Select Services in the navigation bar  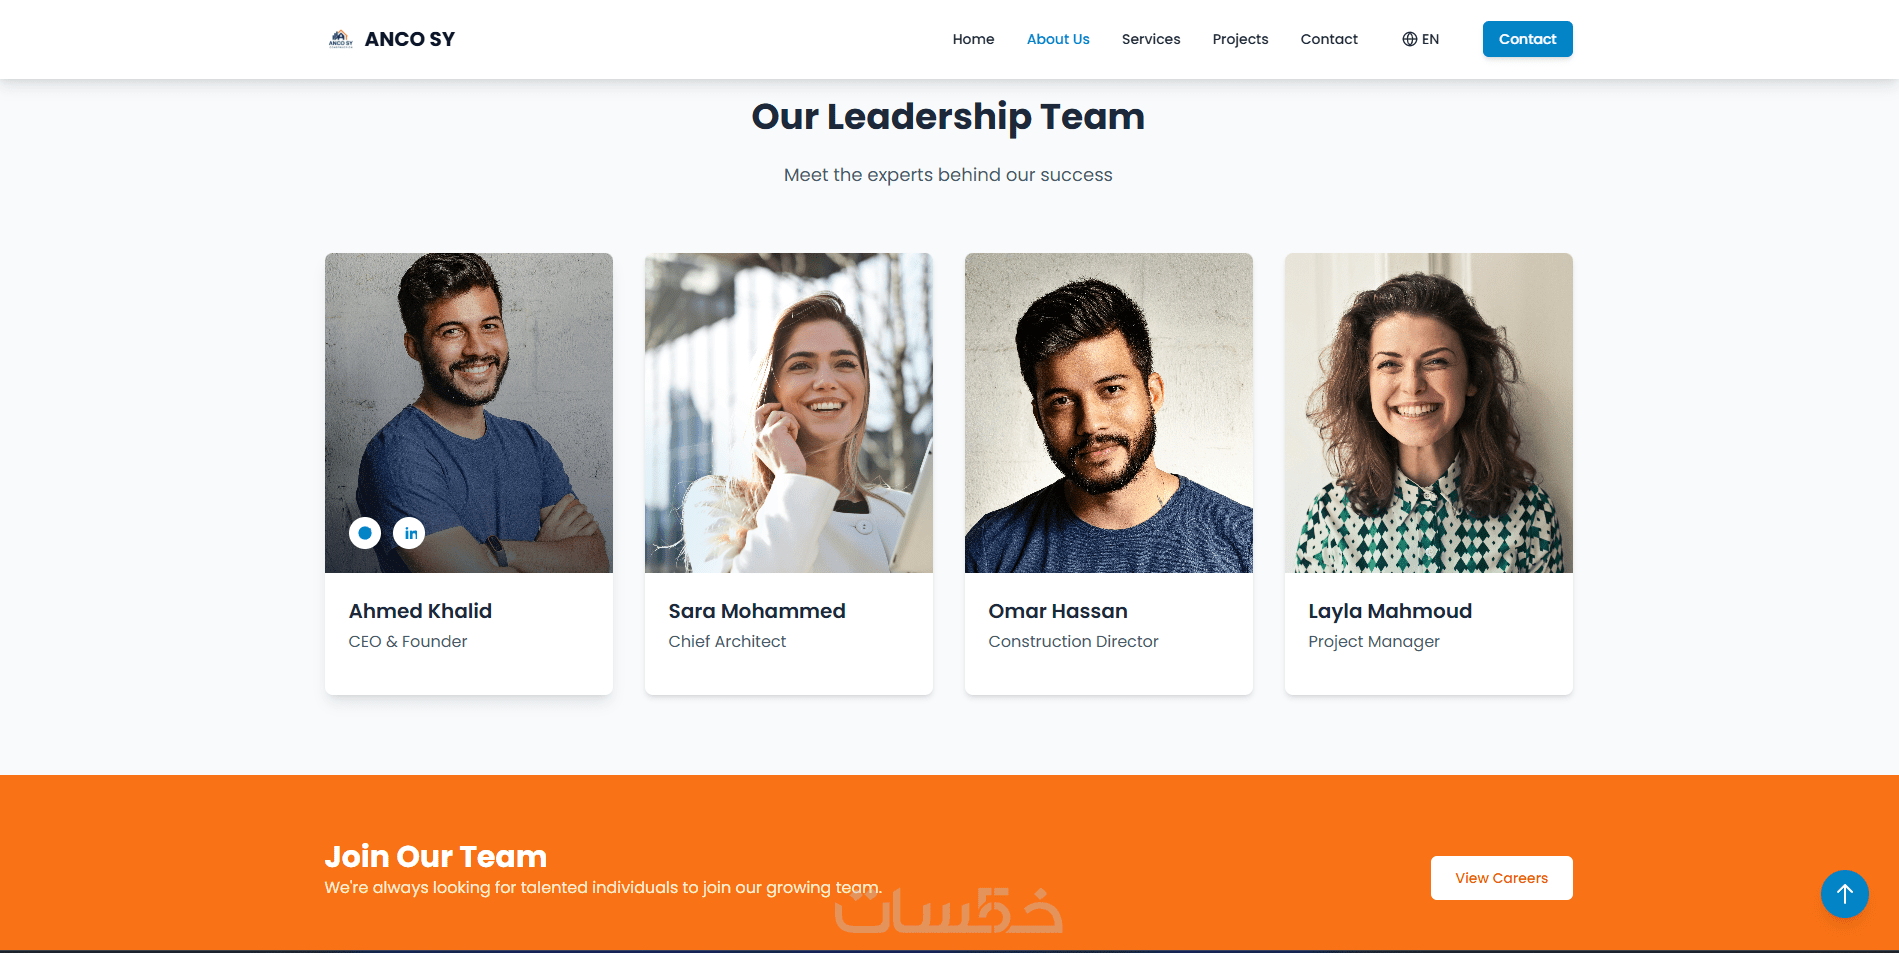pos(1151,39)
